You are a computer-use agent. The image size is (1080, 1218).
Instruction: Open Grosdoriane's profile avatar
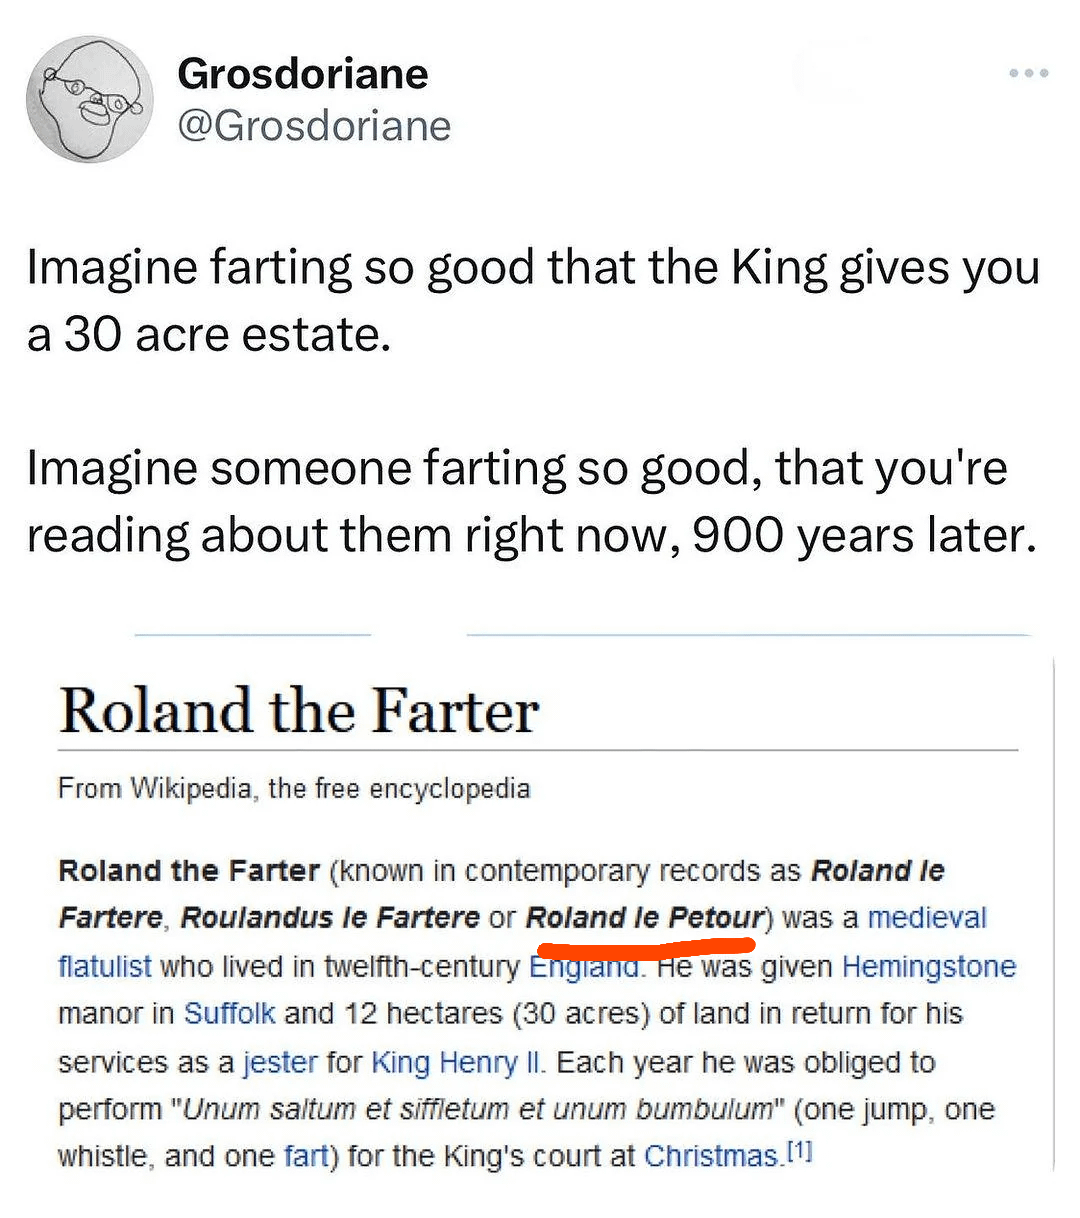click(x=90, y=100)
